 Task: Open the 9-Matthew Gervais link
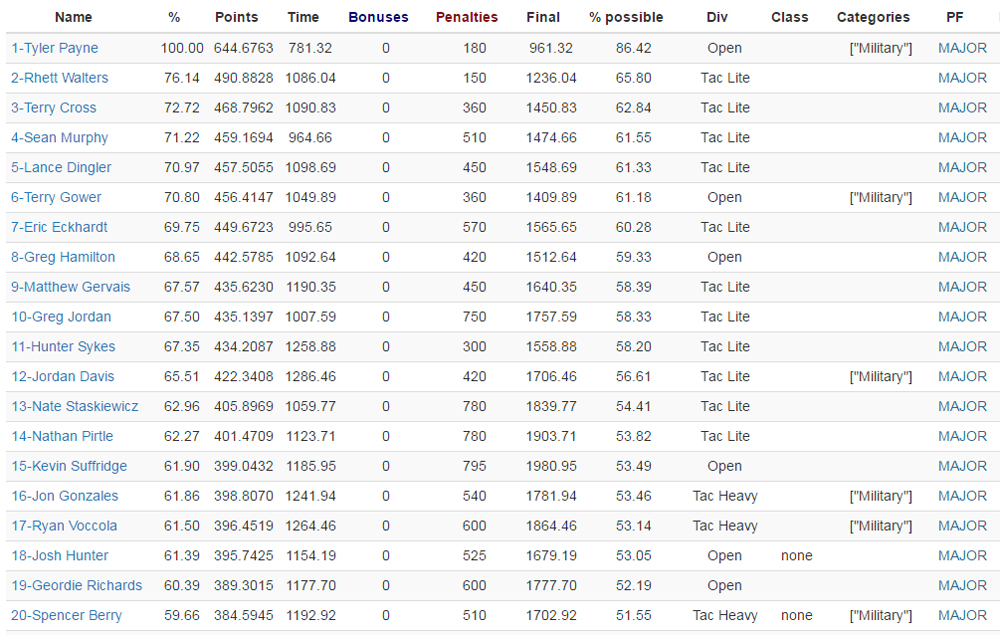pos(71,288)
